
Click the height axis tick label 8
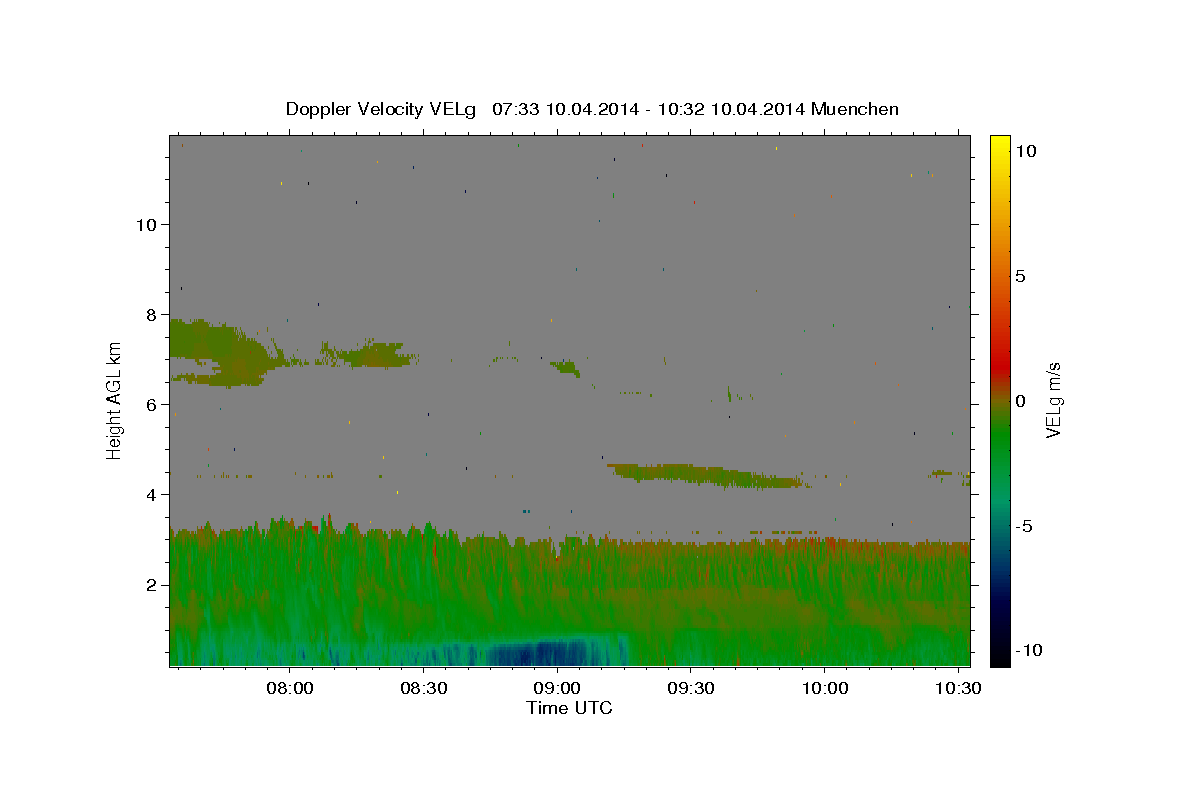coord(150,314)
